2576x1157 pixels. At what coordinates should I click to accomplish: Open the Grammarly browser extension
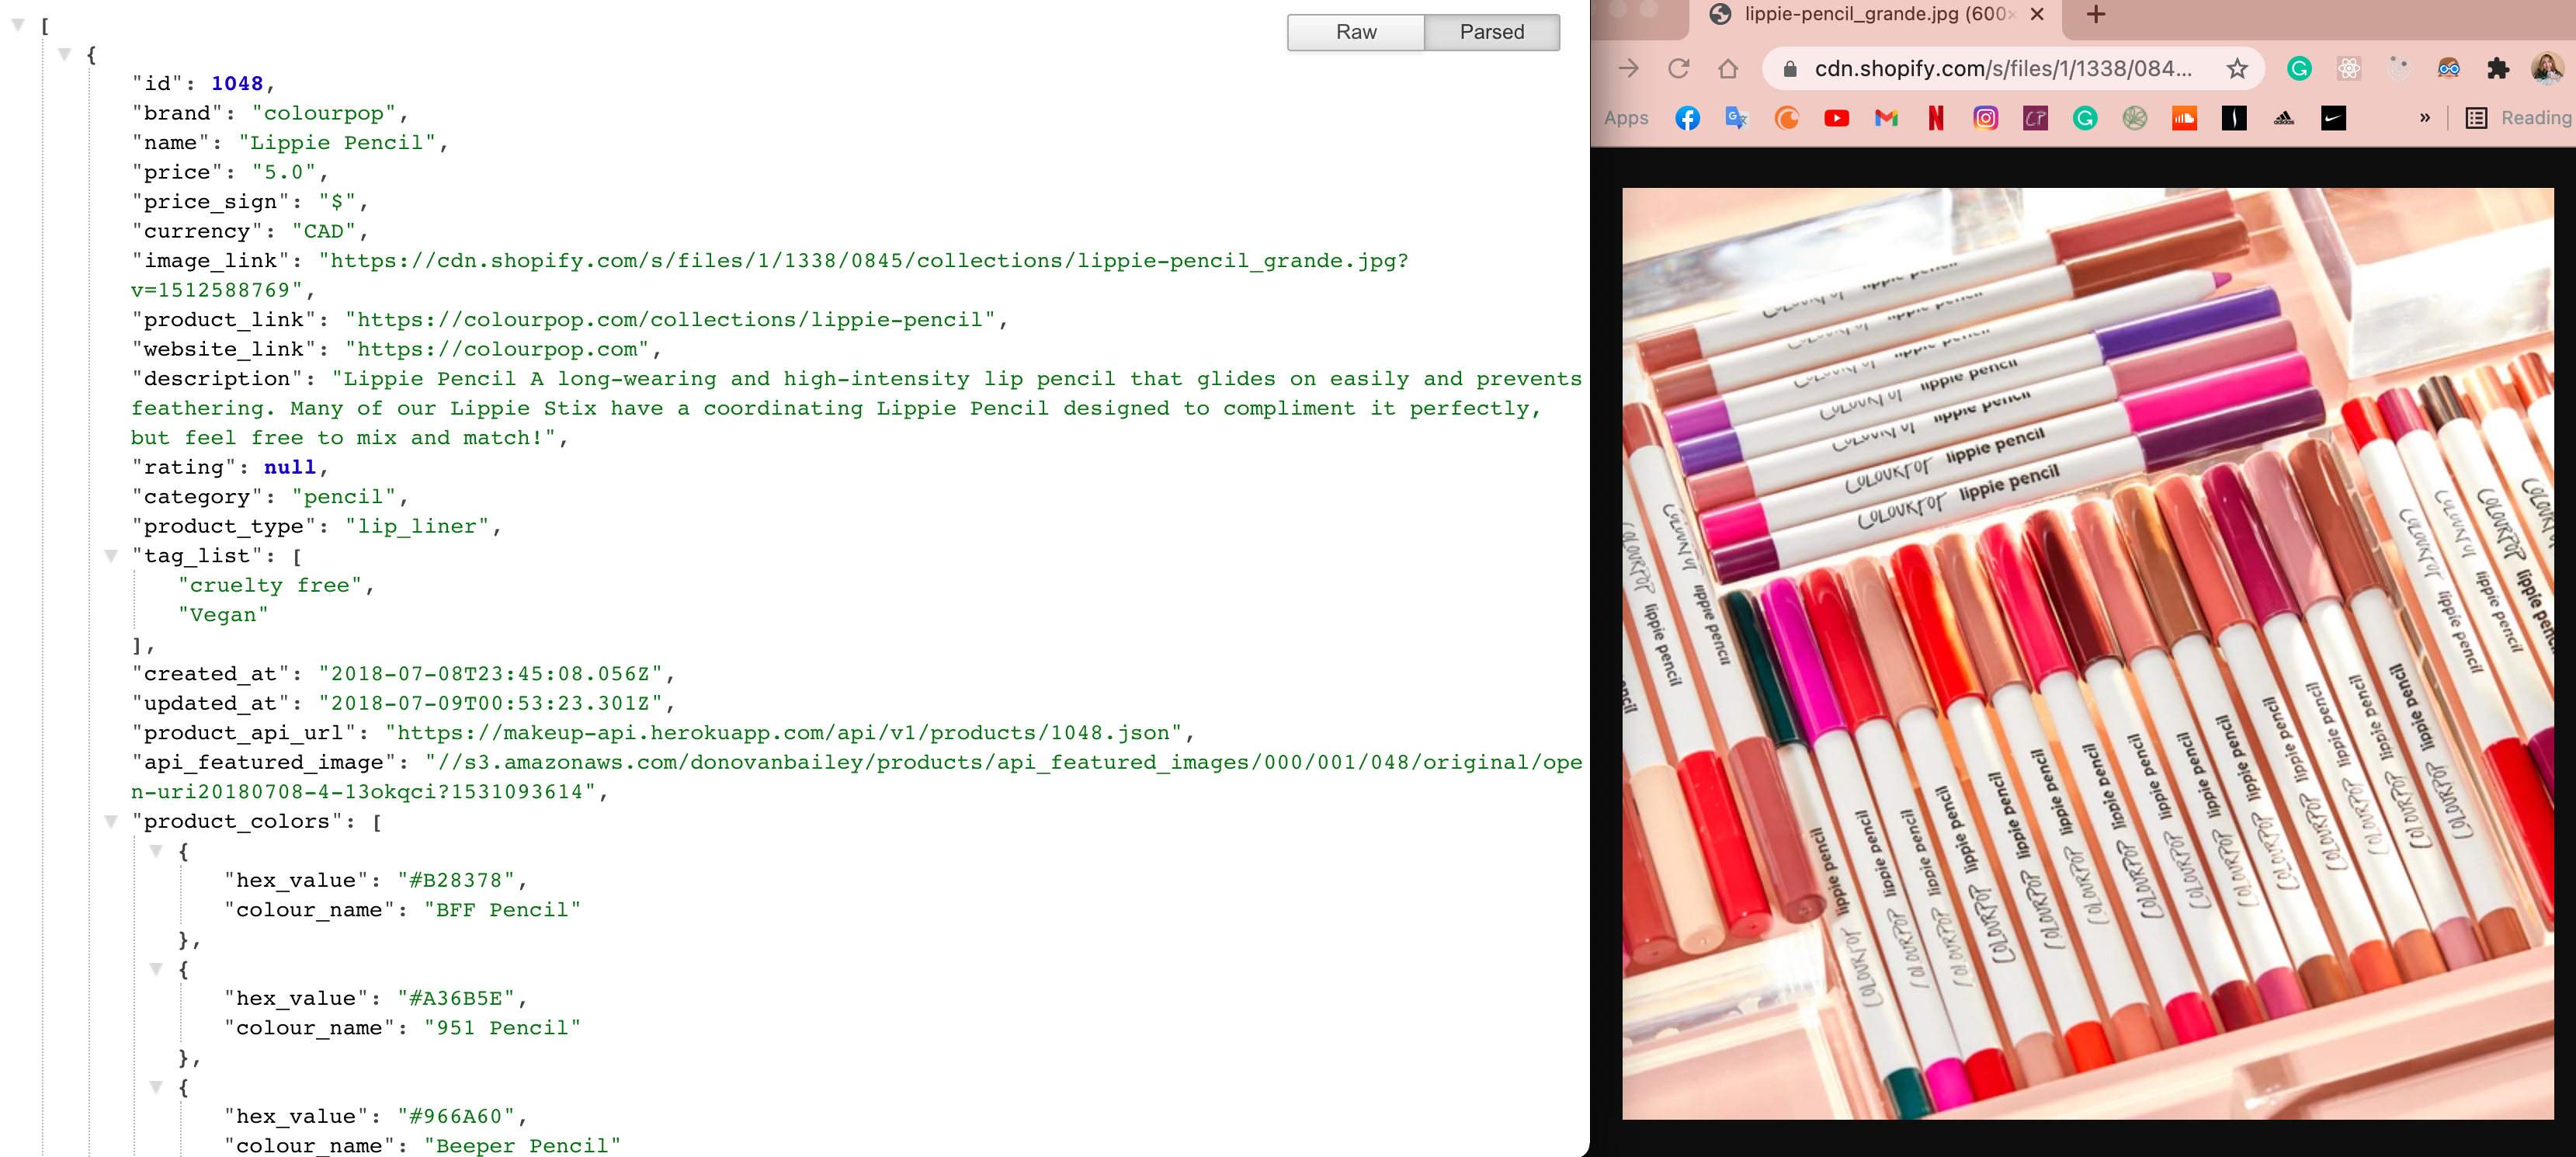pos(2301,68)
